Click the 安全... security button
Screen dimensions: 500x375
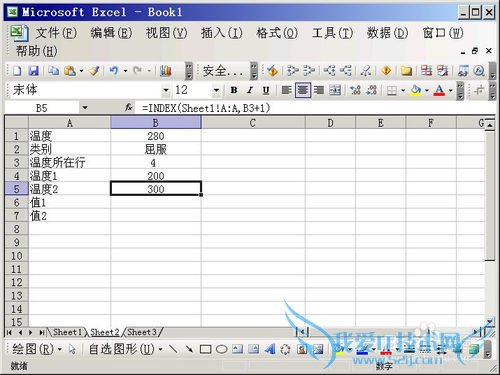[223, 71]
